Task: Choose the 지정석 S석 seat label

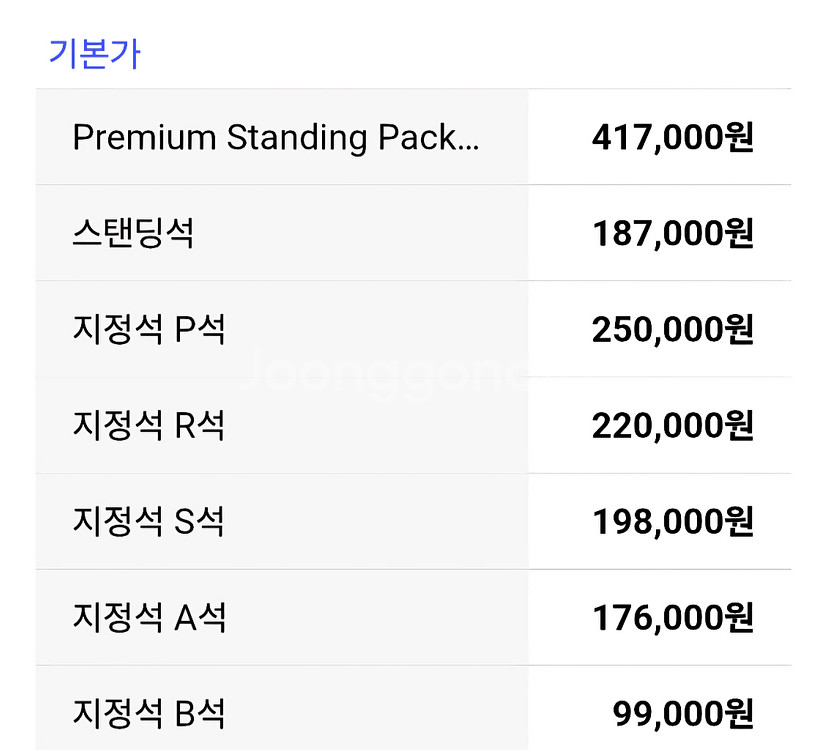Action: coord(149,521)
